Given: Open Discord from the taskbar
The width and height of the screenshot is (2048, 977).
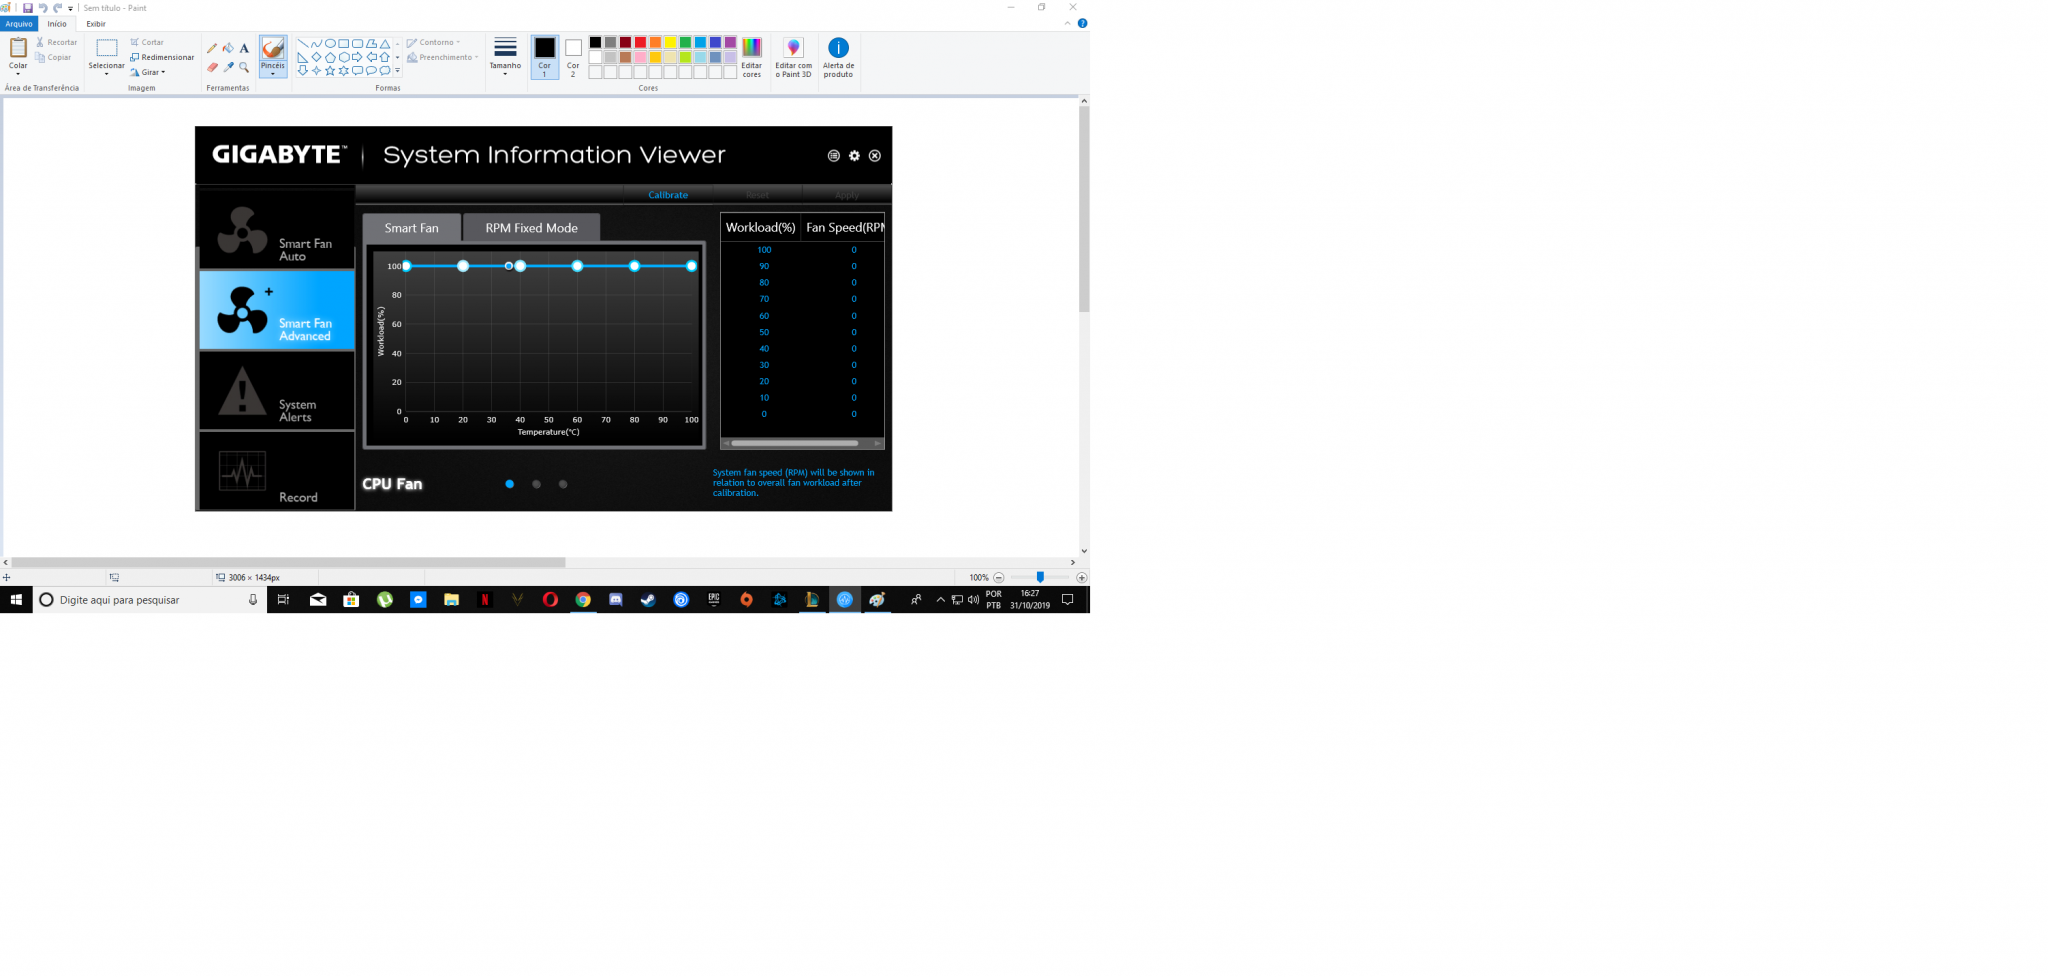Looking at the screenshot, I should click(x=616, y=600).
